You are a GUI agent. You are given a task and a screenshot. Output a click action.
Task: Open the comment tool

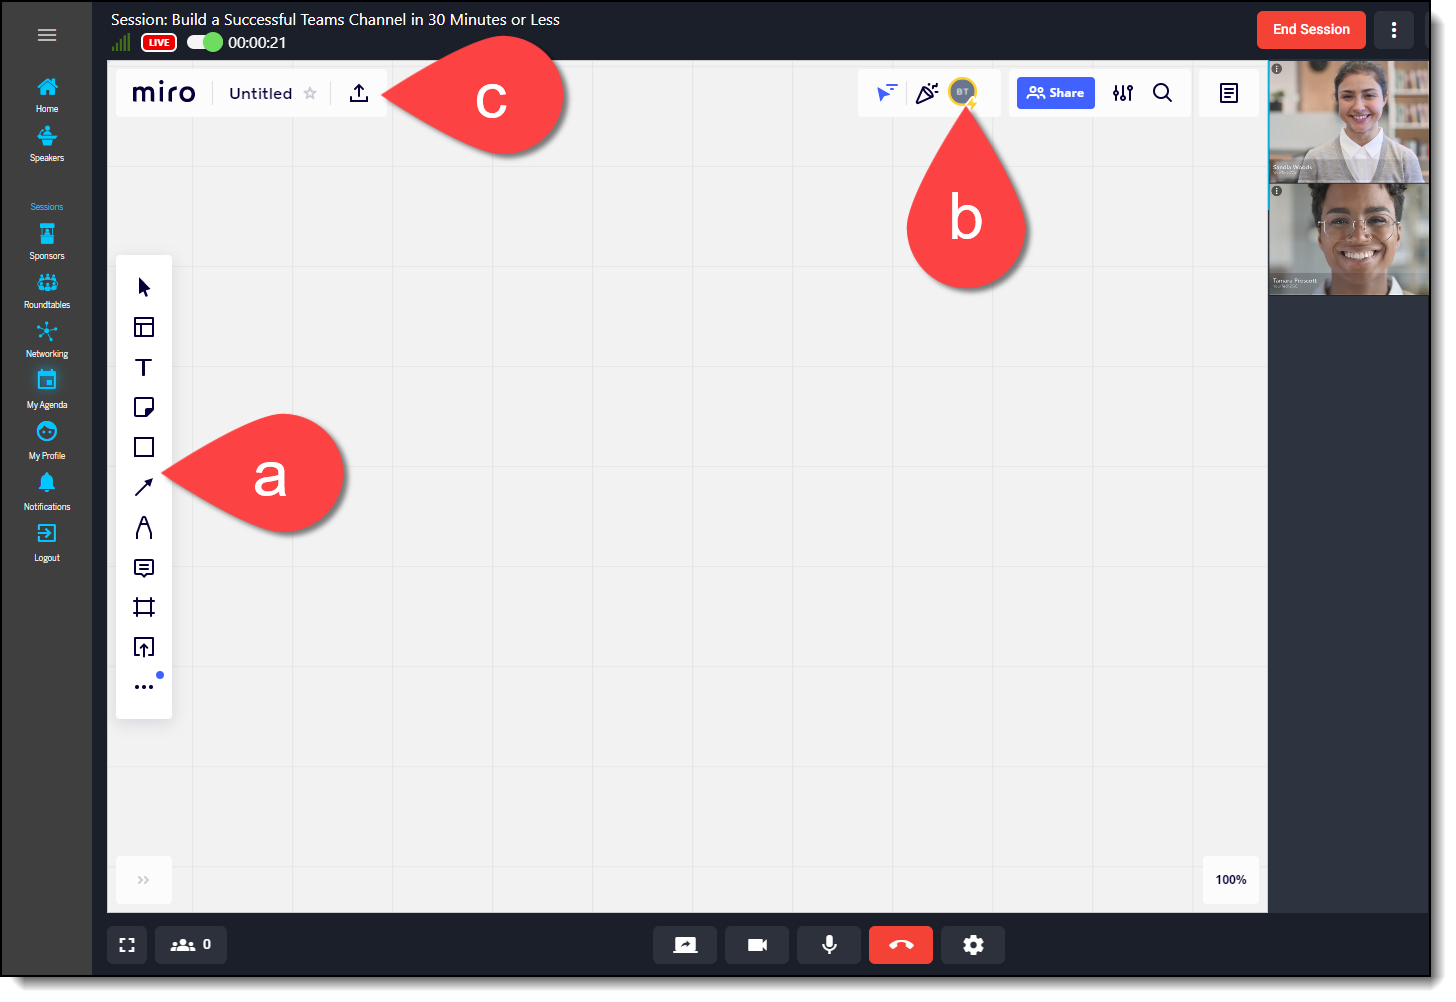click(x=144, y=568)
